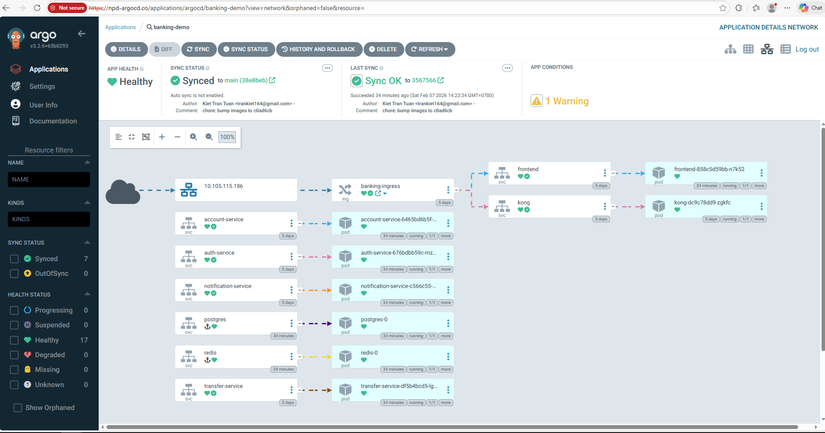825x433 pixels.
Task: Click the Log out link
Action: [x=807, y=49]
